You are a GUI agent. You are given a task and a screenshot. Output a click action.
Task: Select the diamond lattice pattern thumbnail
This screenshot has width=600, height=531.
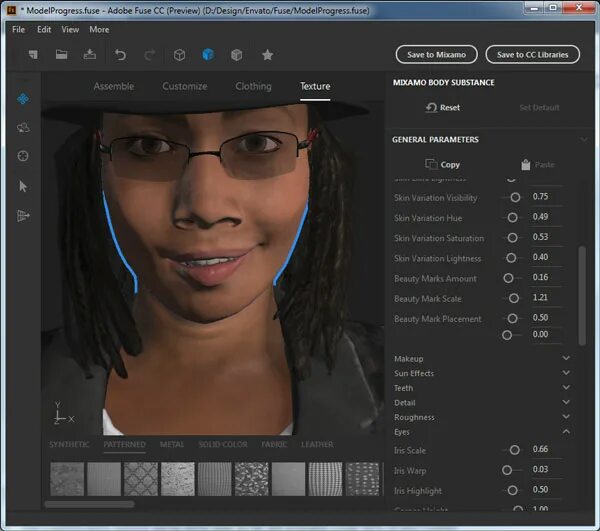click(141, 479)
